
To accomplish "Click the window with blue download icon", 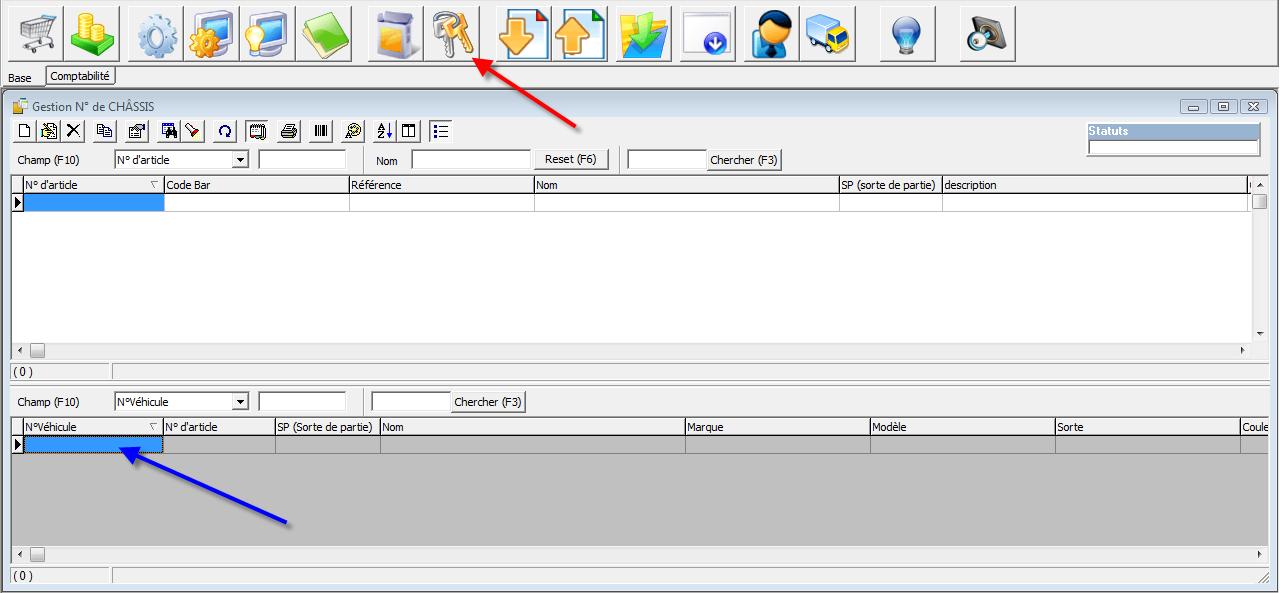I will tap(707, 34).
